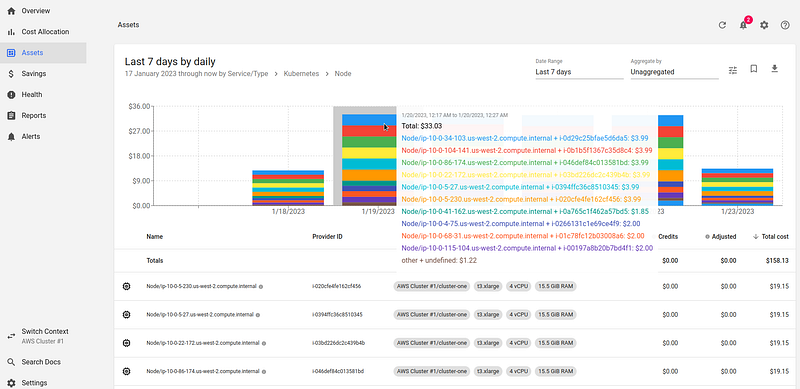Click the Savings dollar icon
Viewport: 800px width, 389px height.
pyautogui.click(x=11, y=74)
